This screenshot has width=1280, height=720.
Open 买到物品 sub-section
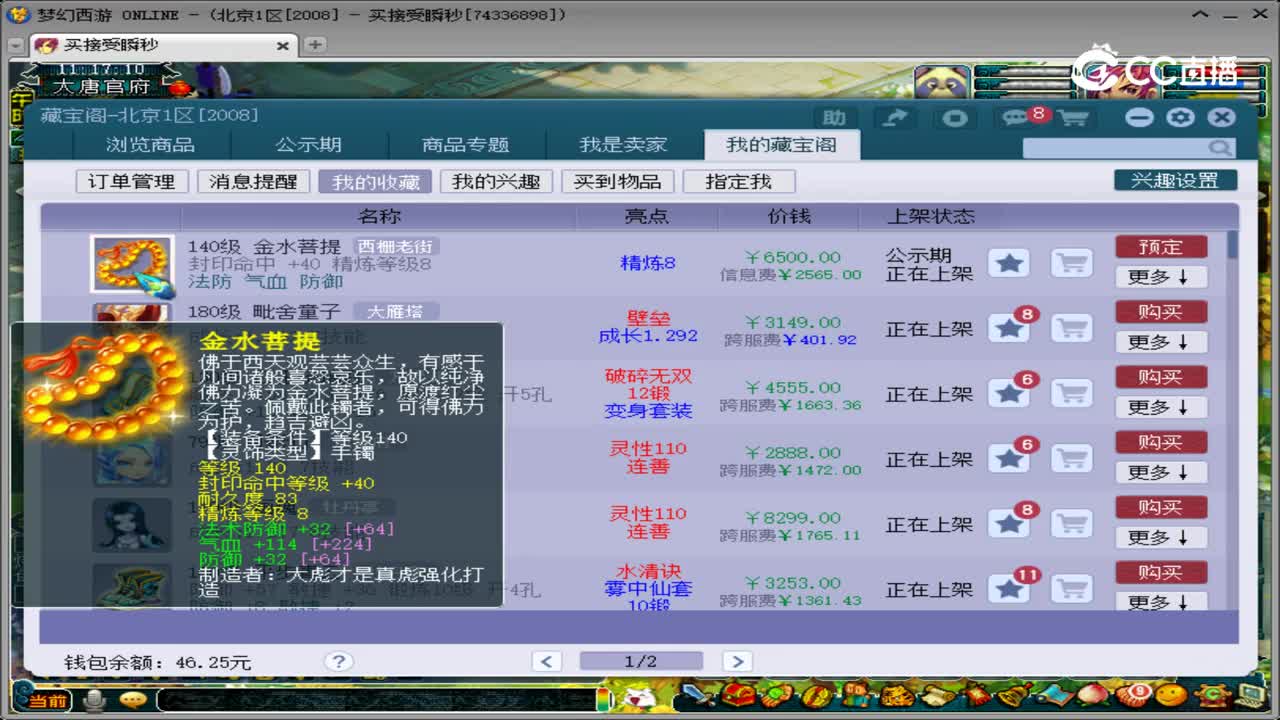pyautogui.click(x=618, y=181)
